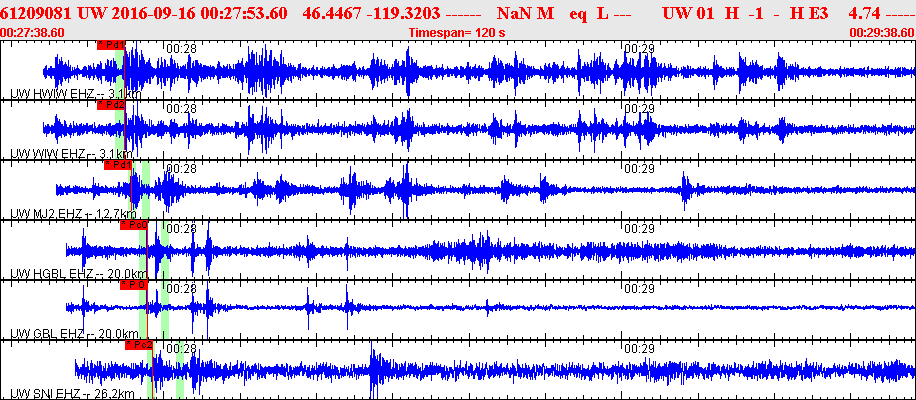The image size is (916, 400).
Task: Click the 00:29 time tick on GBL trace
Action: 639,288
